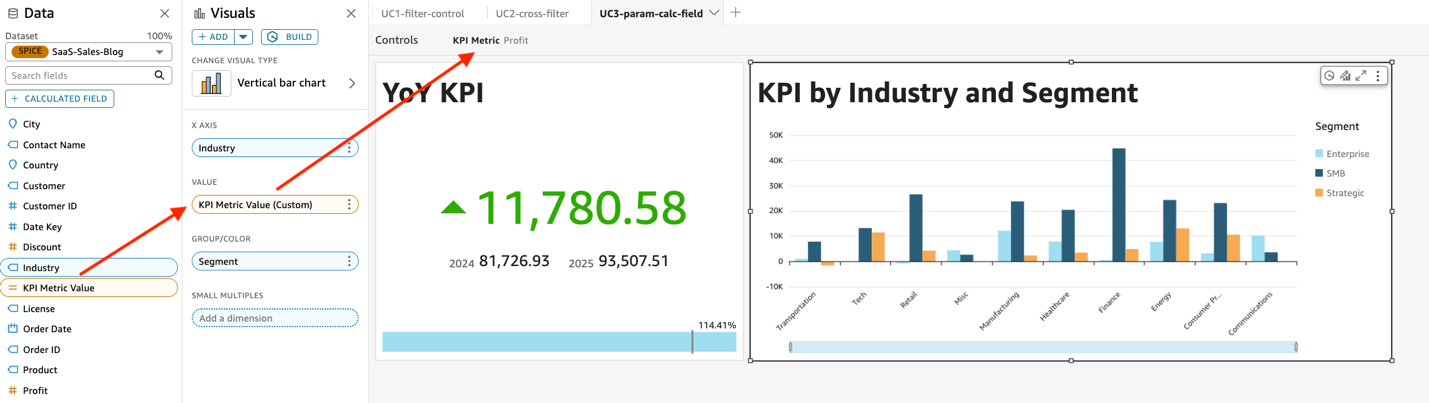Close the Data panel
The image size is (1429, 403).
point(164,14)
